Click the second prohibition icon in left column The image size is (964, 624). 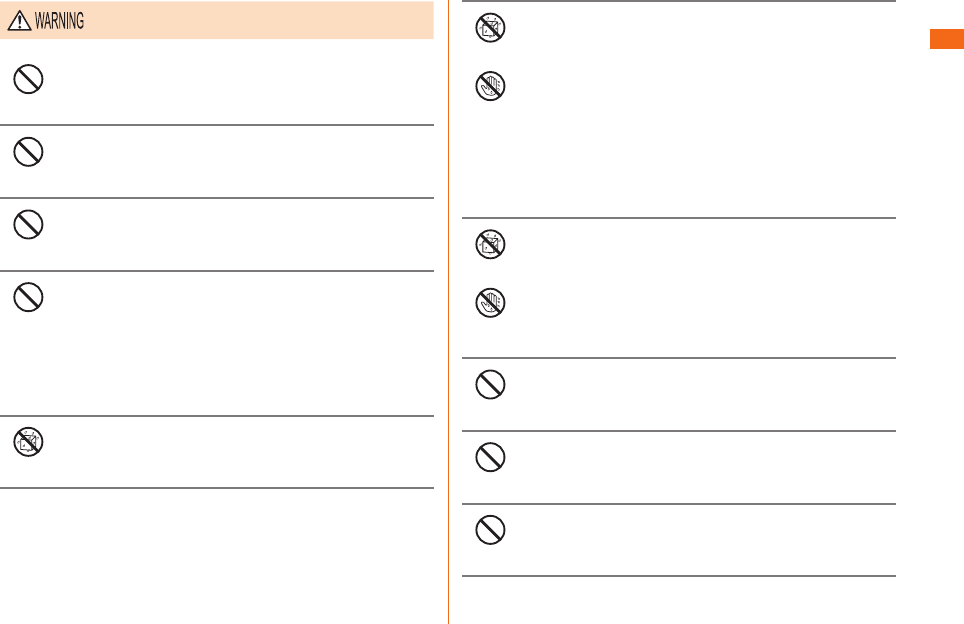[x=29, y=152]
